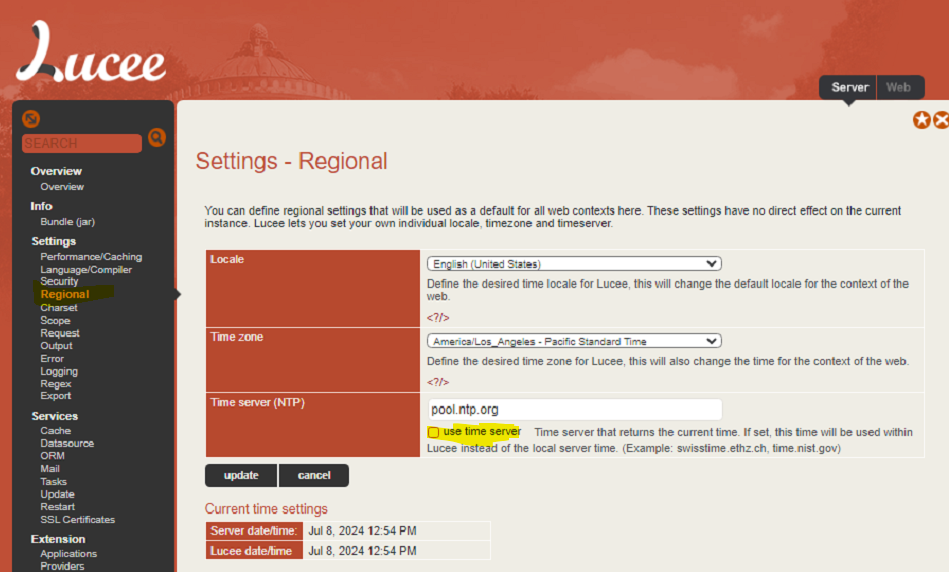Image resolution: width=949 pixels, height=572 pixels.
Task: Open Update services page
Action: 57,495
